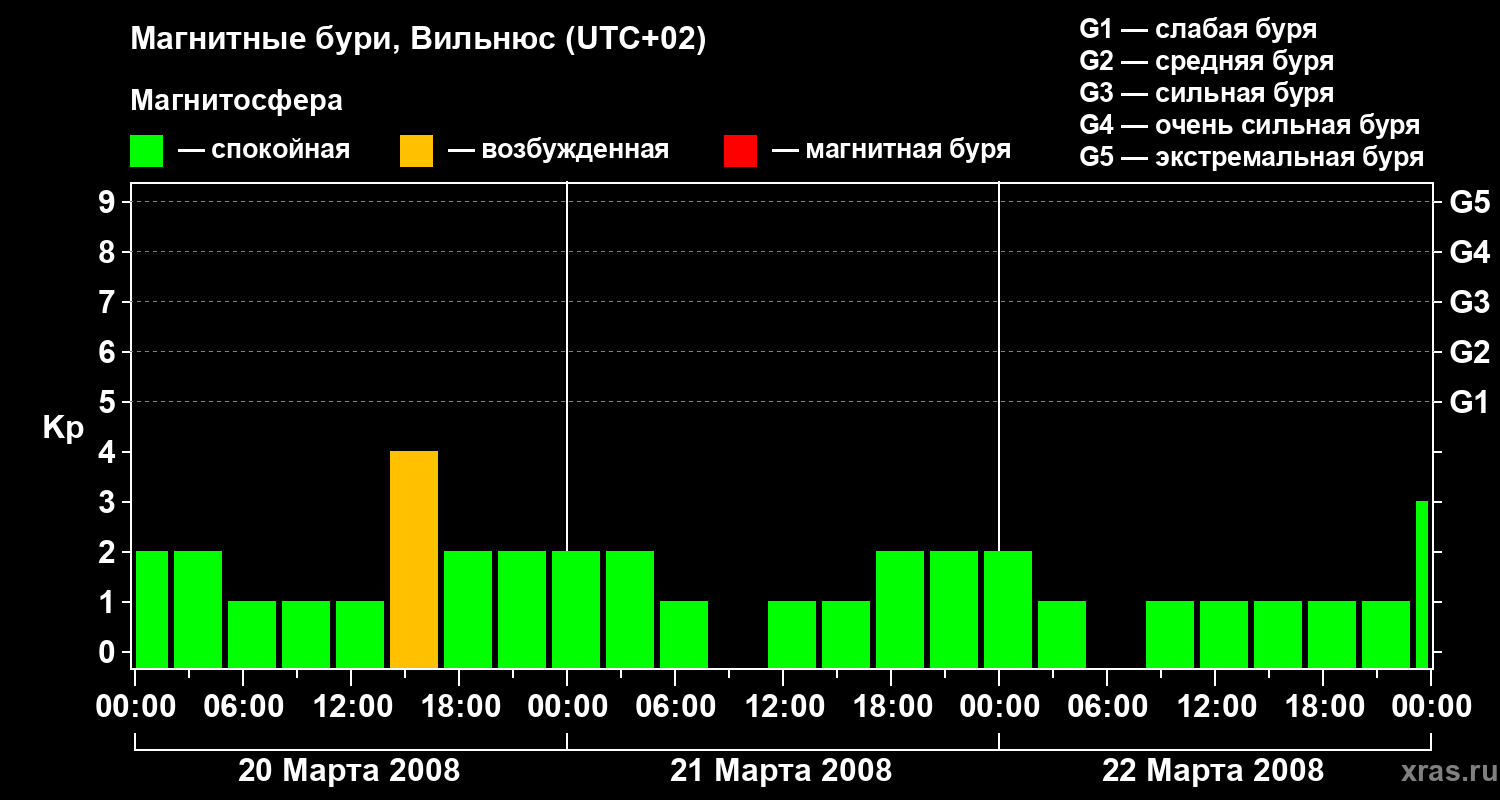Select the date label '21 Марта 2008'
Image resolution: width=1500 pixels, height=800 pixels.
(x=781, y=770)
